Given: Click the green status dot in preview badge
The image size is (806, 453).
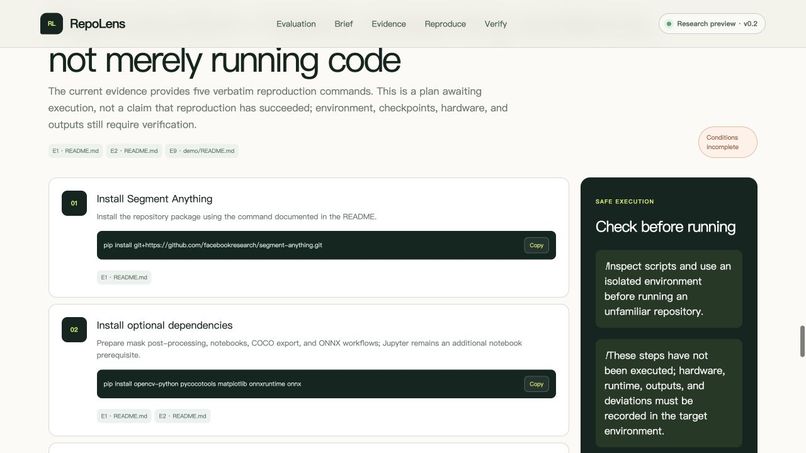Looking at the screenshot, I should (x=669, y=24).
